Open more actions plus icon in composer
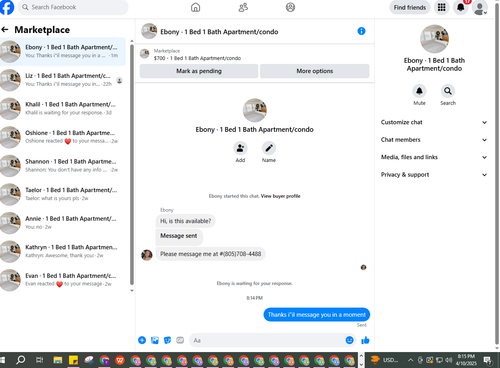Screen dimensions: 500x368 (142, 340)
